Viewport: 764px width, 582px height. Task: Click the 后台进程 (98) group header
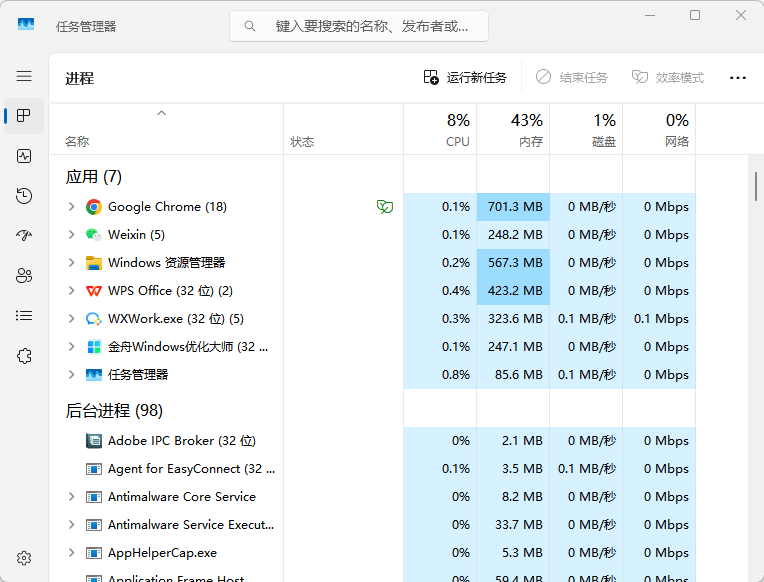[x=114, y=410]
